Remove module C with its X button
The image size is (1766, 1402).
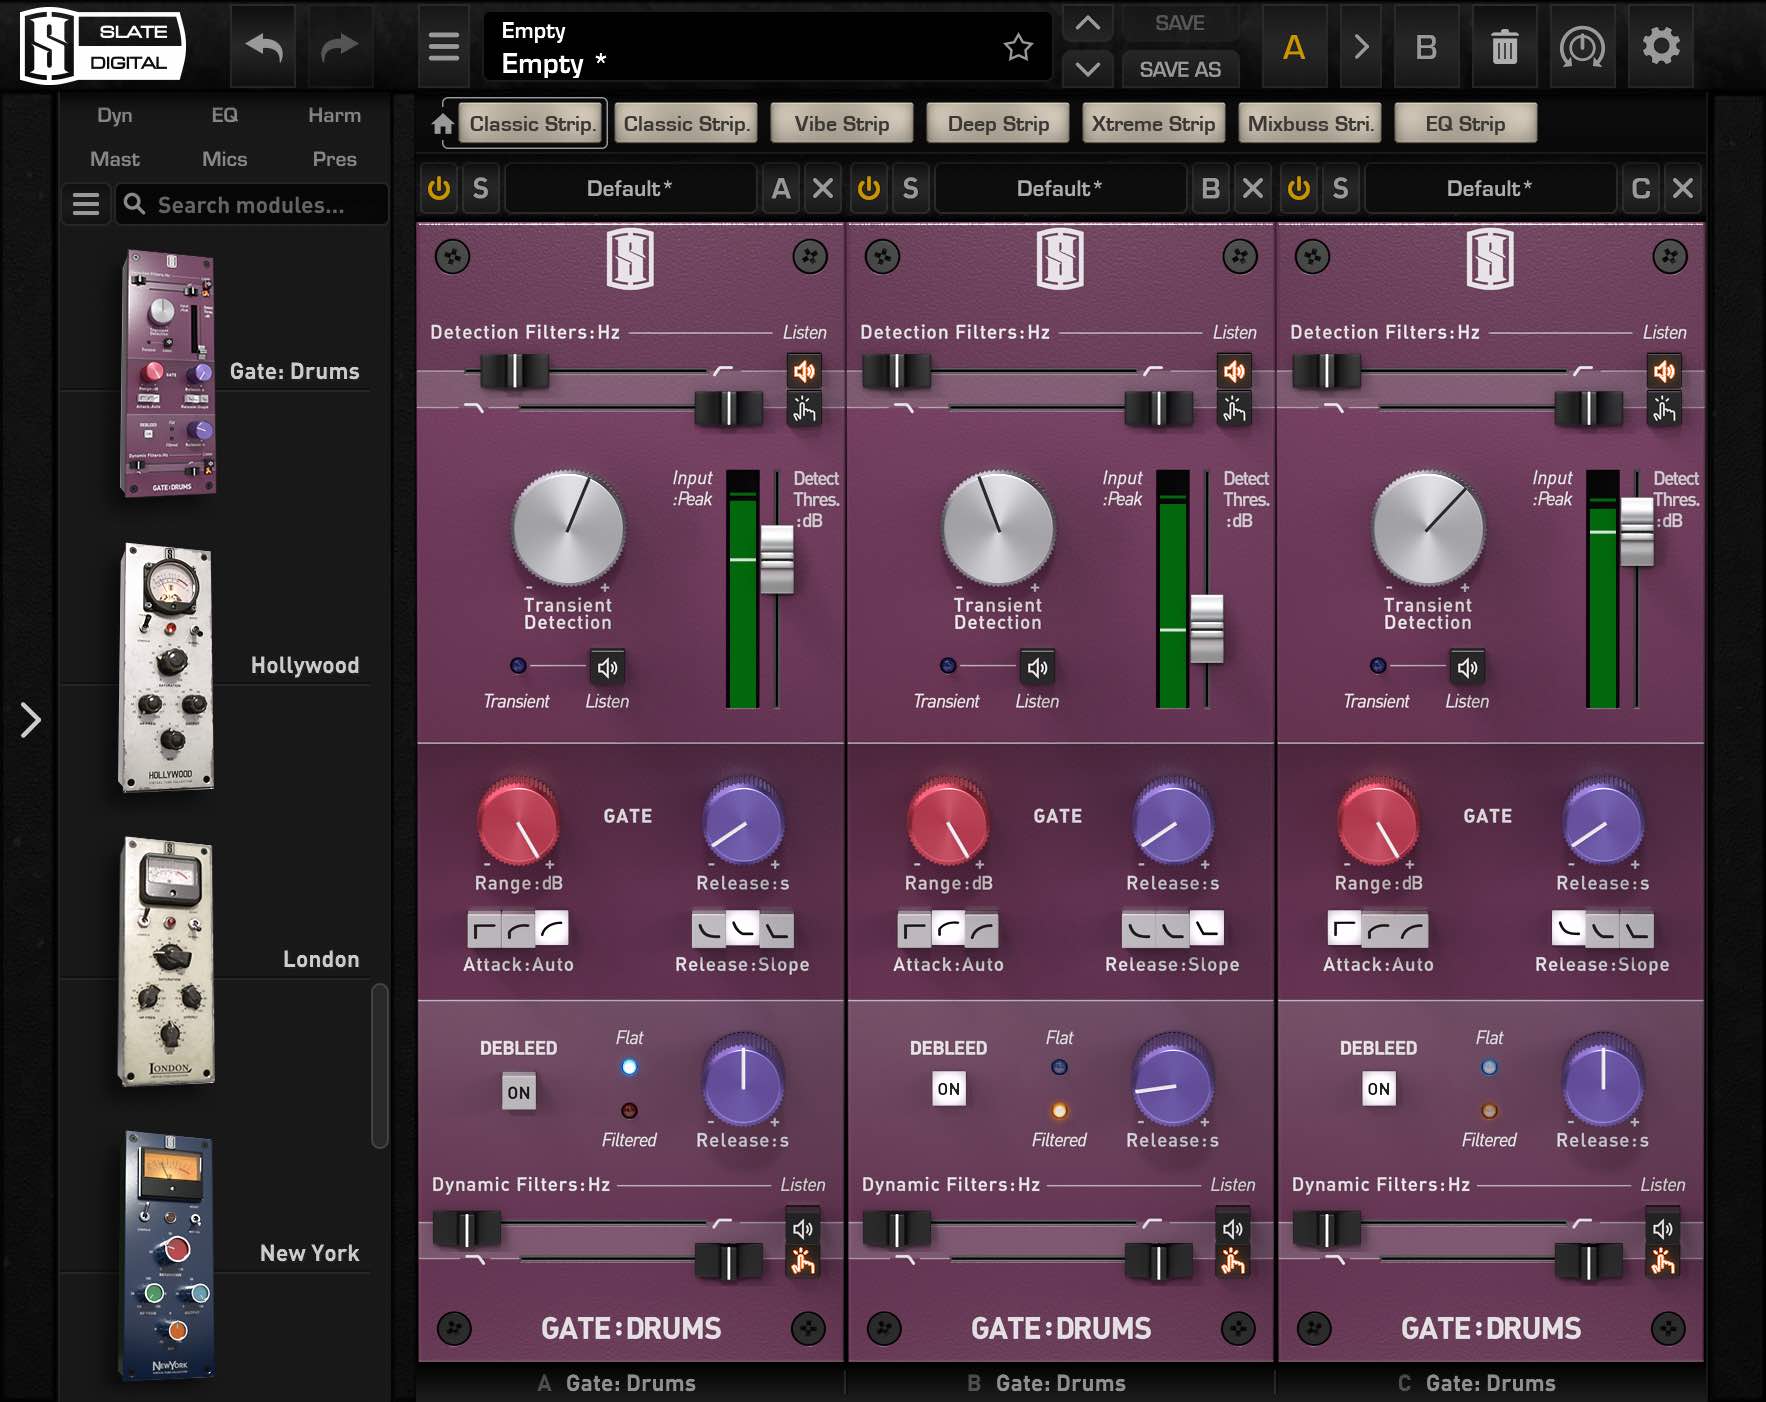1683,188
